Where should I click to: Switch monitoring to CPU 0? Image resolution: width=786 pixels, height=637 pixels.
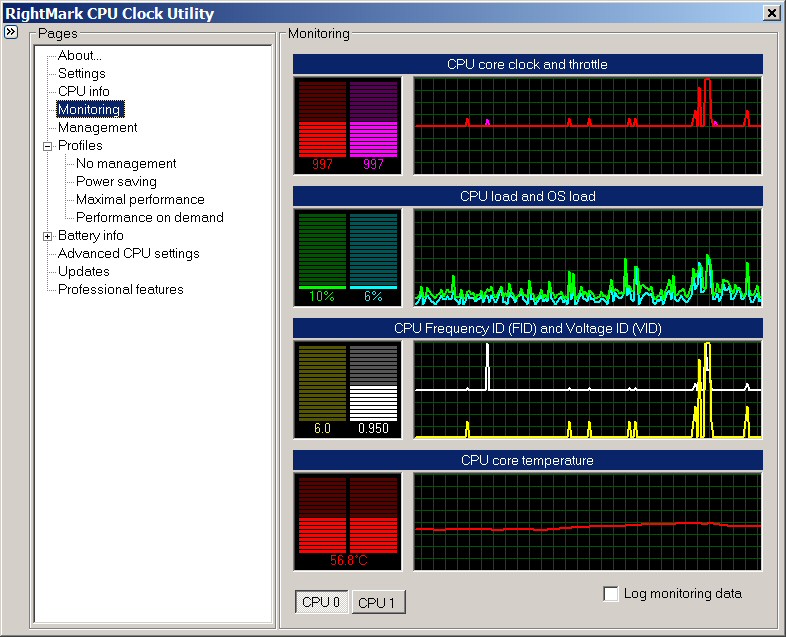(321, 602)
